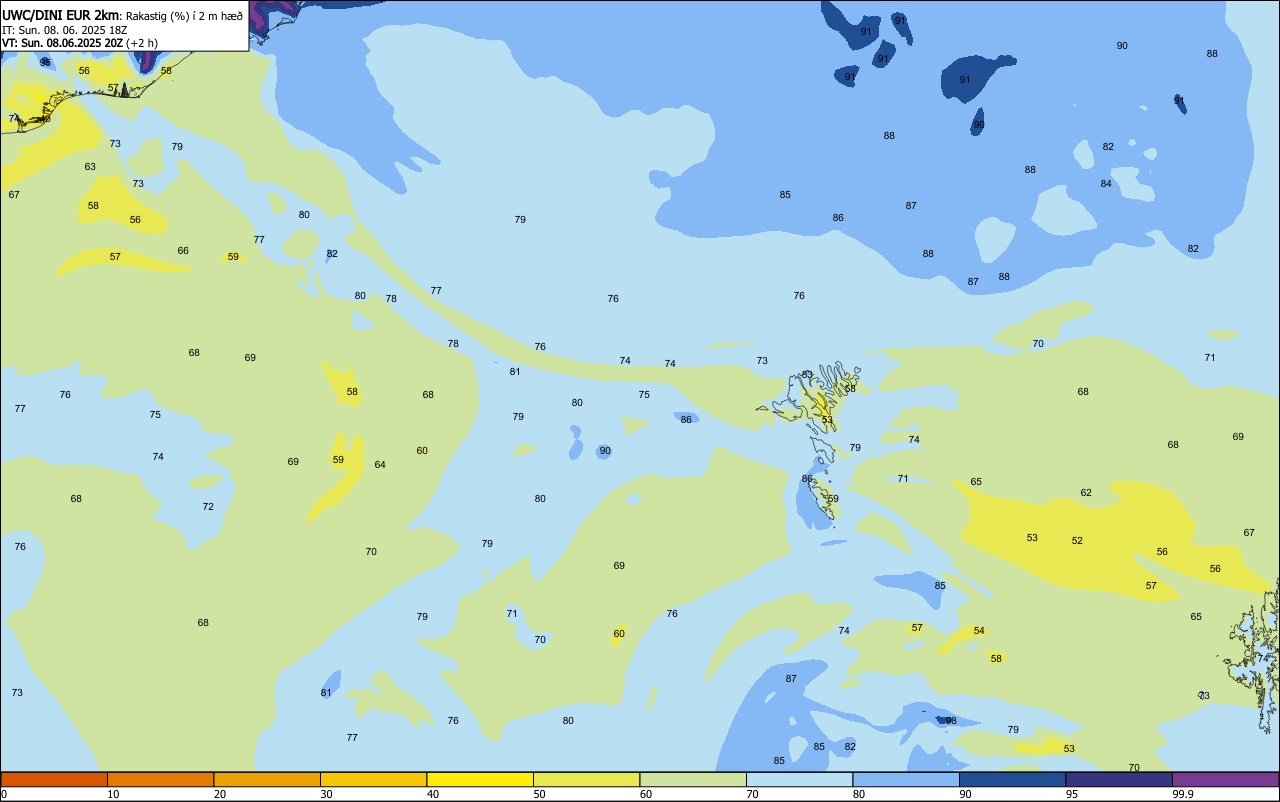Click the humidity value 84 on the map
This screenshot has height=802, width=1280.
click(x=1106, y=184)
